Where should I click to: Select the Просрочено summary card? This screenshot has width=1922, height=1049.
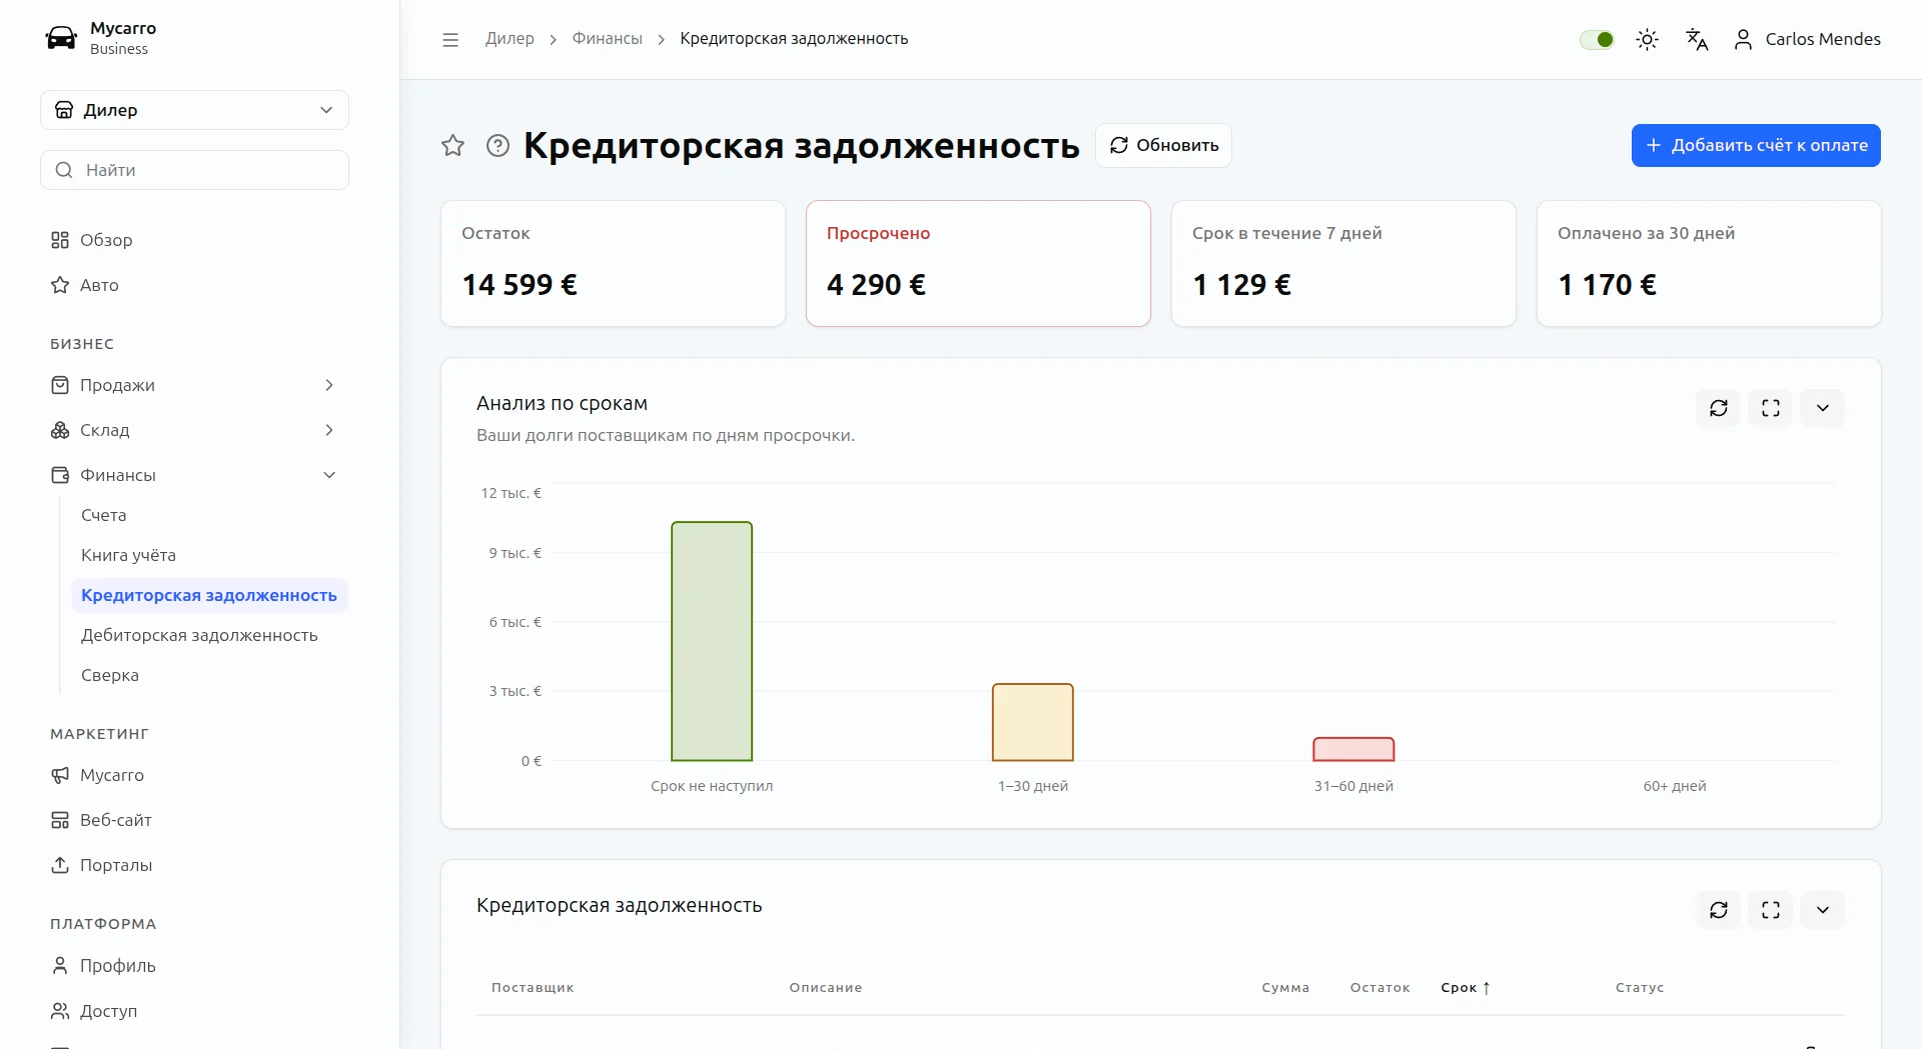pos(978,263)
